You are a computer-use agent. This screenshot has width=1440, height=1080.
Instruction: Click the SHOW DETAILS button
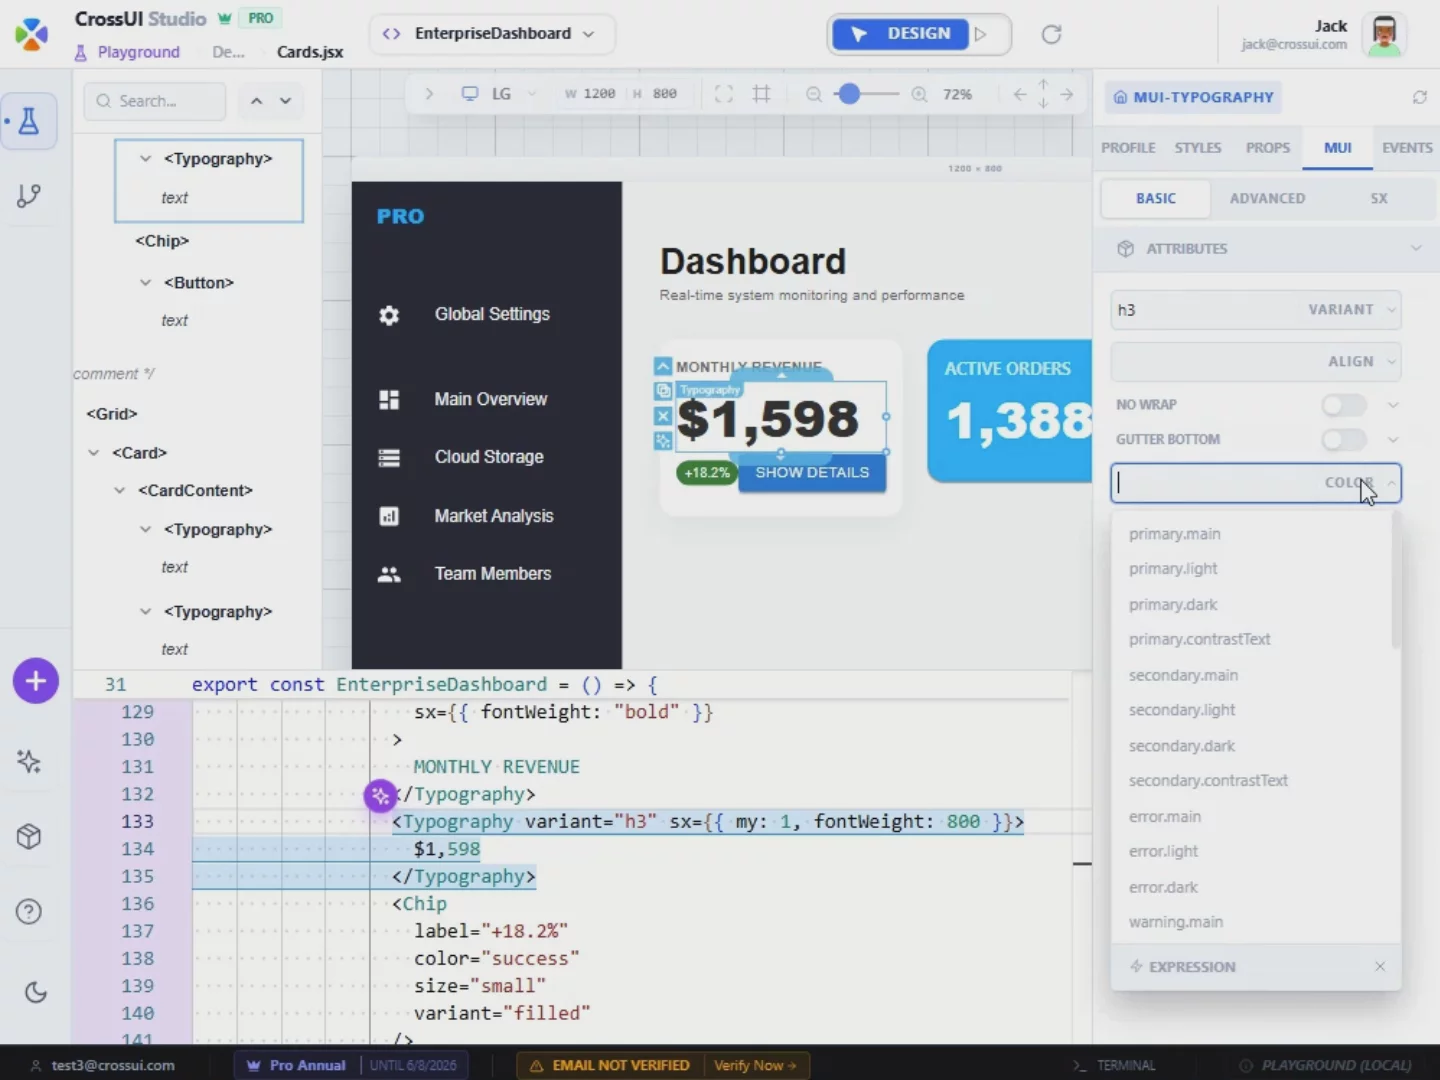[x=812, y=472]
